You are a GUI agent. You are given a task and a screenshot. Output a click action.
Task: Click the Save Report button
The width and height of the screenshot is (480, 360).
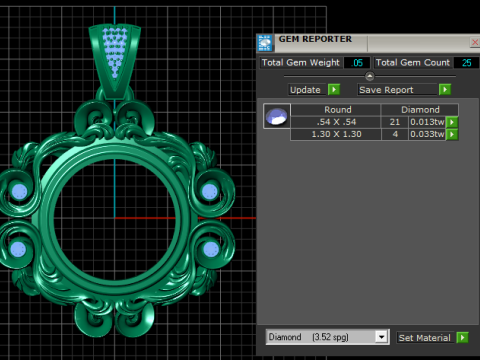[397, 90]
